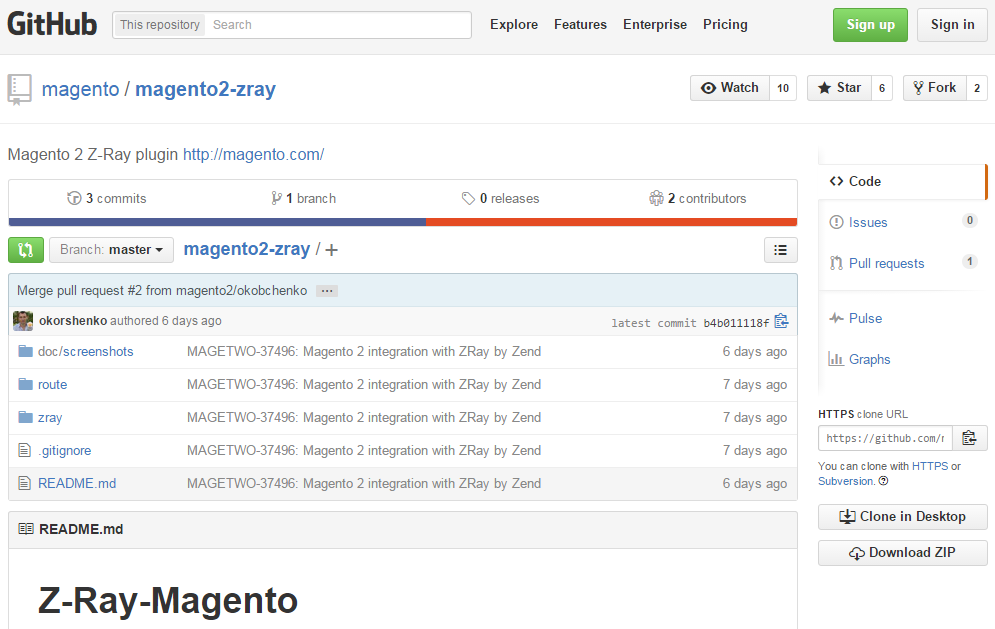Click the HTTPS clone URL text field
The width and height of the screenshot is (995, 629).
[886, 438]
